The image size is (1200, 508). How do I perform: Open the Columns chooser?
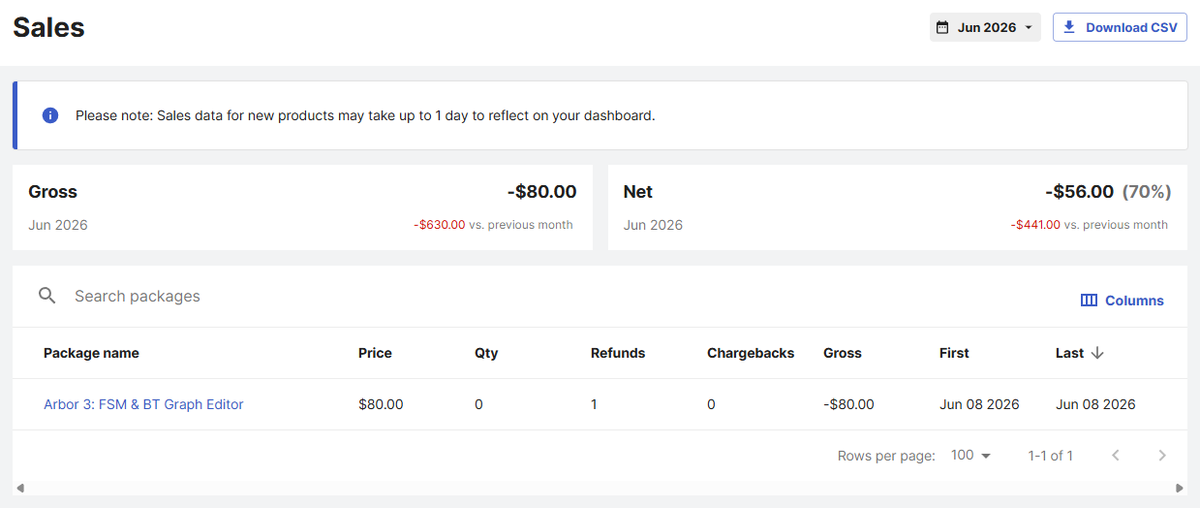point(1122,300)
